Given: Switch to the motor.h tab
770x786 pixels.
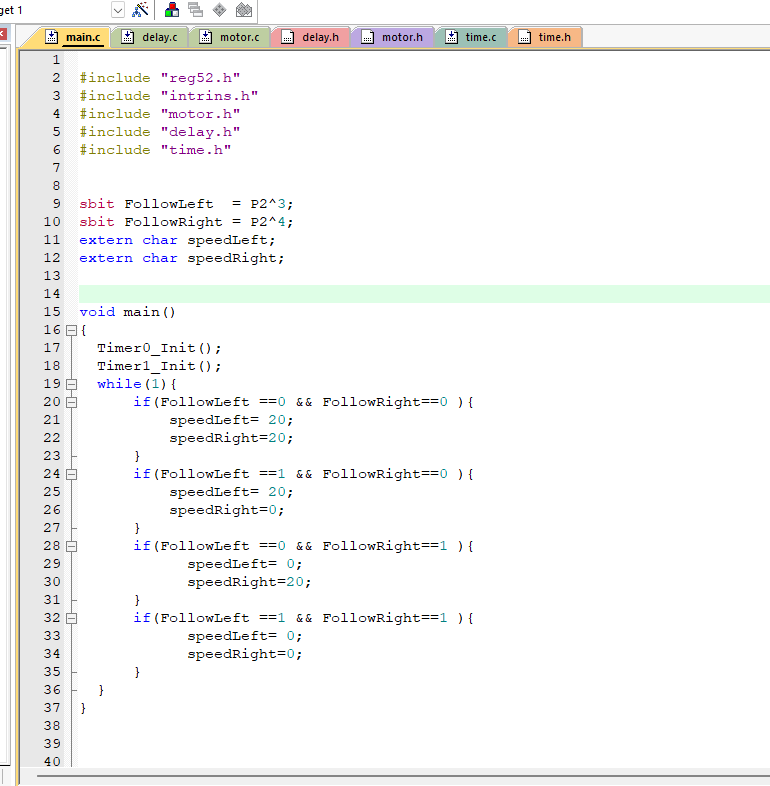Looking at the screenshot, I should (x=393, y=37).
